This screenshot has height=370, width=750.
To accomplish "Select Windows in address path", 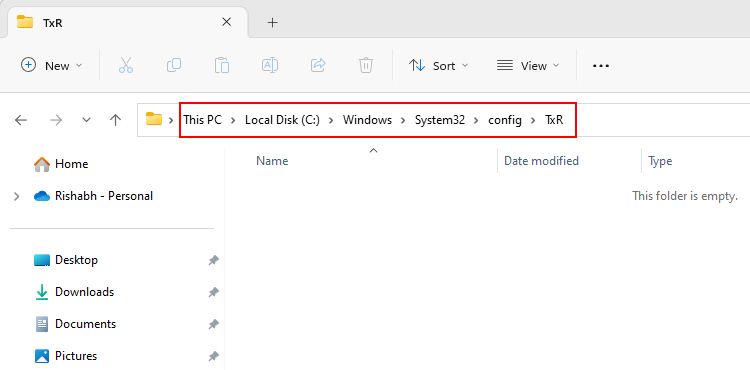I will click(367, 120).
